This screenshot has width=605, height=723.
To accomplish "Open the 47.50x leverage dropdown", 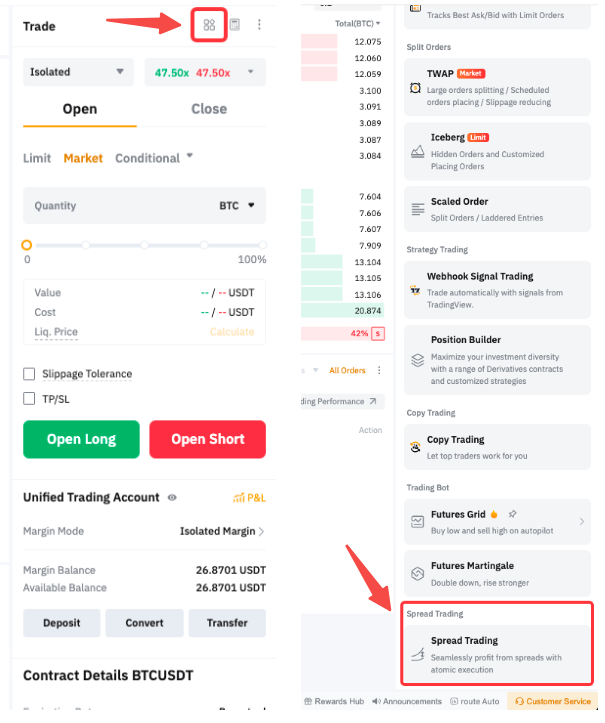I will pos(205,72).
